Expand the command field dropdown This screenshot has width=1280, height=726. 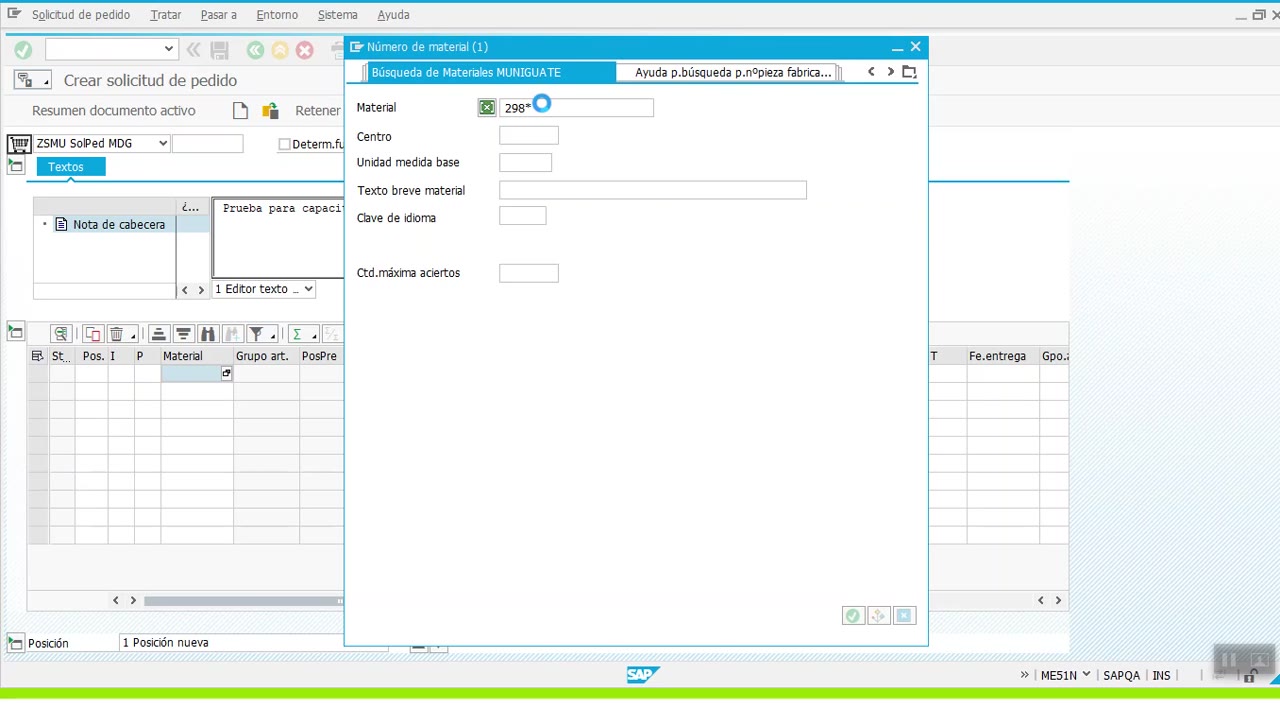[168, 49]
